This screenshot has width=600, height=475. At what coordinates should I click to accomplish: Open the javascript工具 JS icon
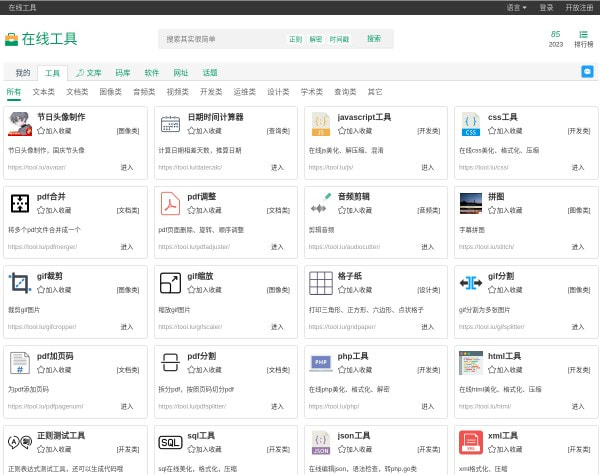pos(320,124)
